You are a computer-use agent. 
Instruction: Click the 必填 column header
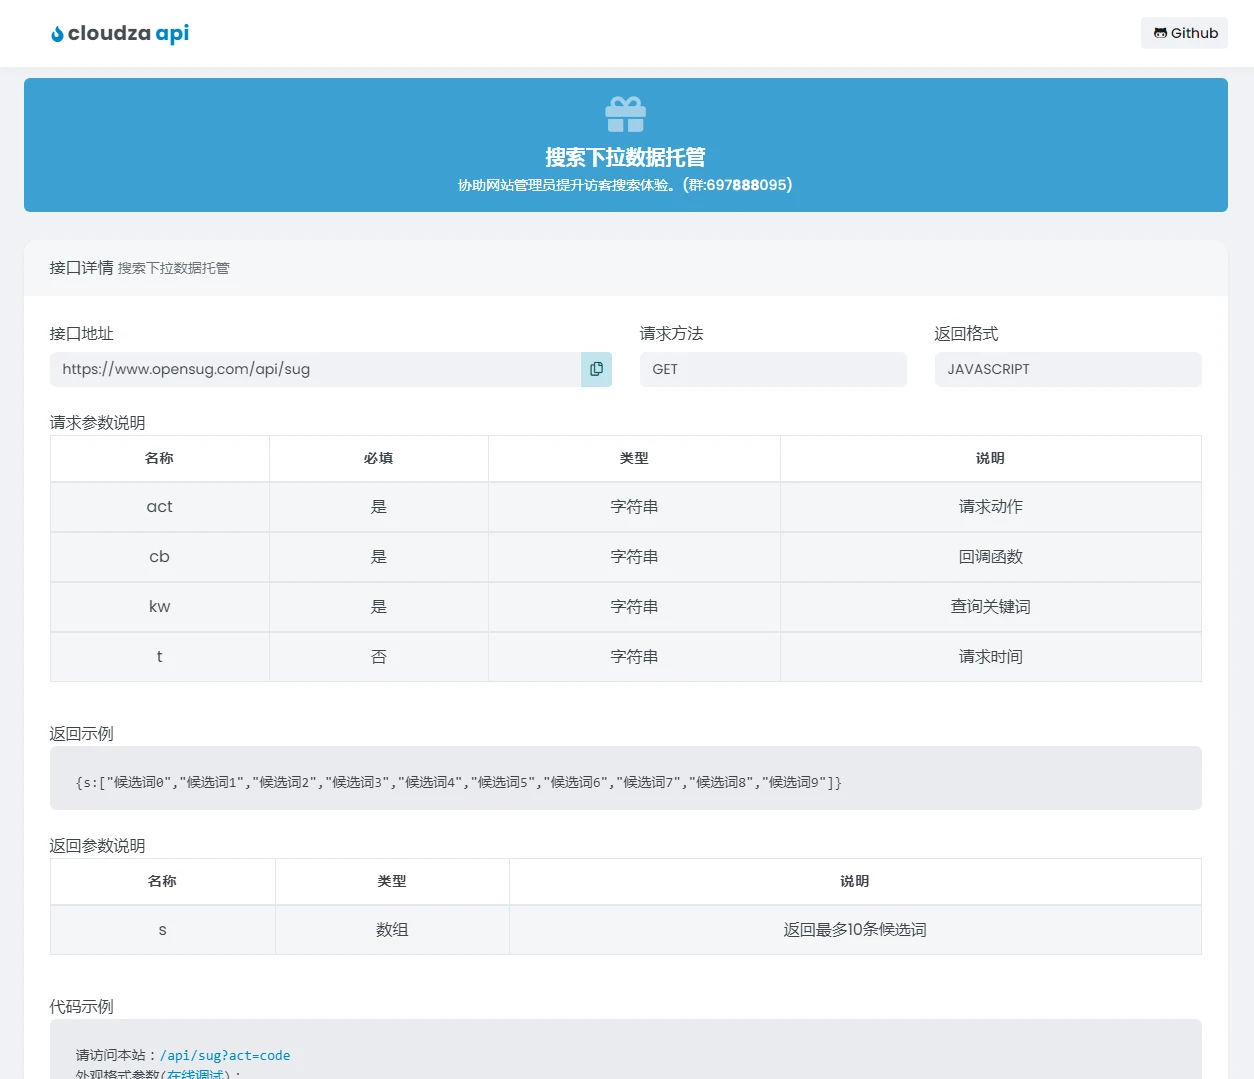(378, 458)
